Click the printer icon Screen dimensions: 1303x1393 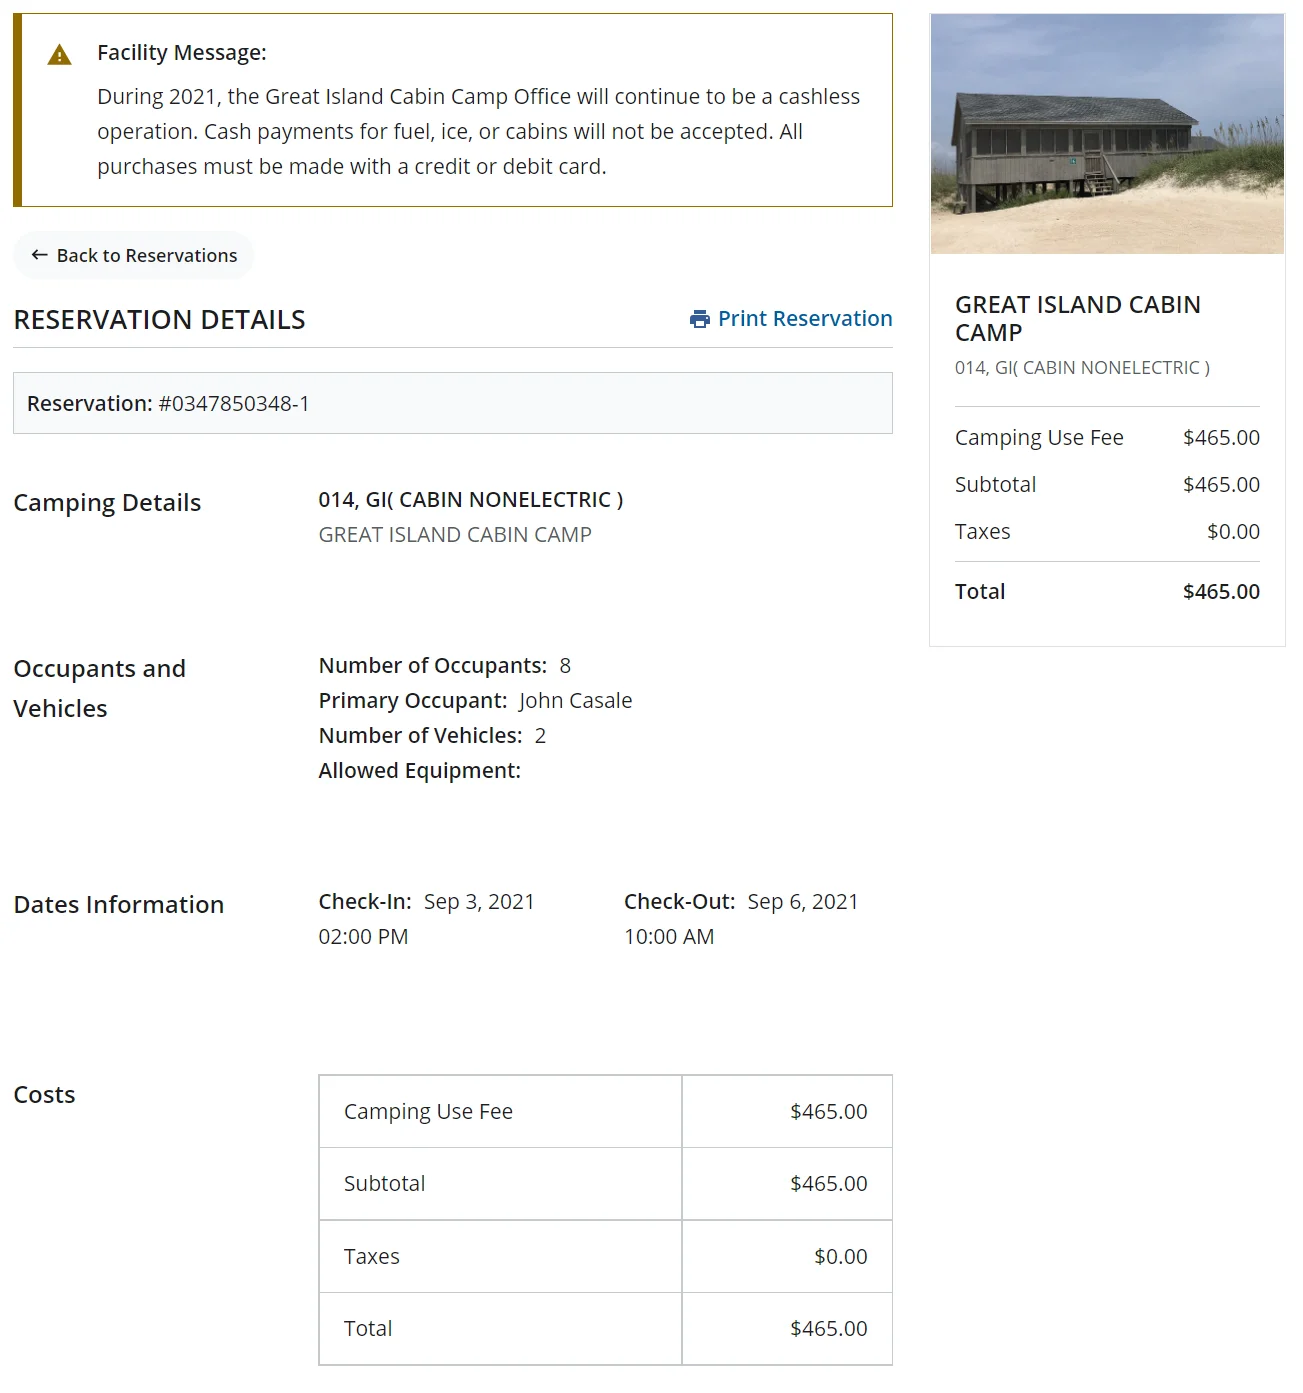(x=700, y=319)
